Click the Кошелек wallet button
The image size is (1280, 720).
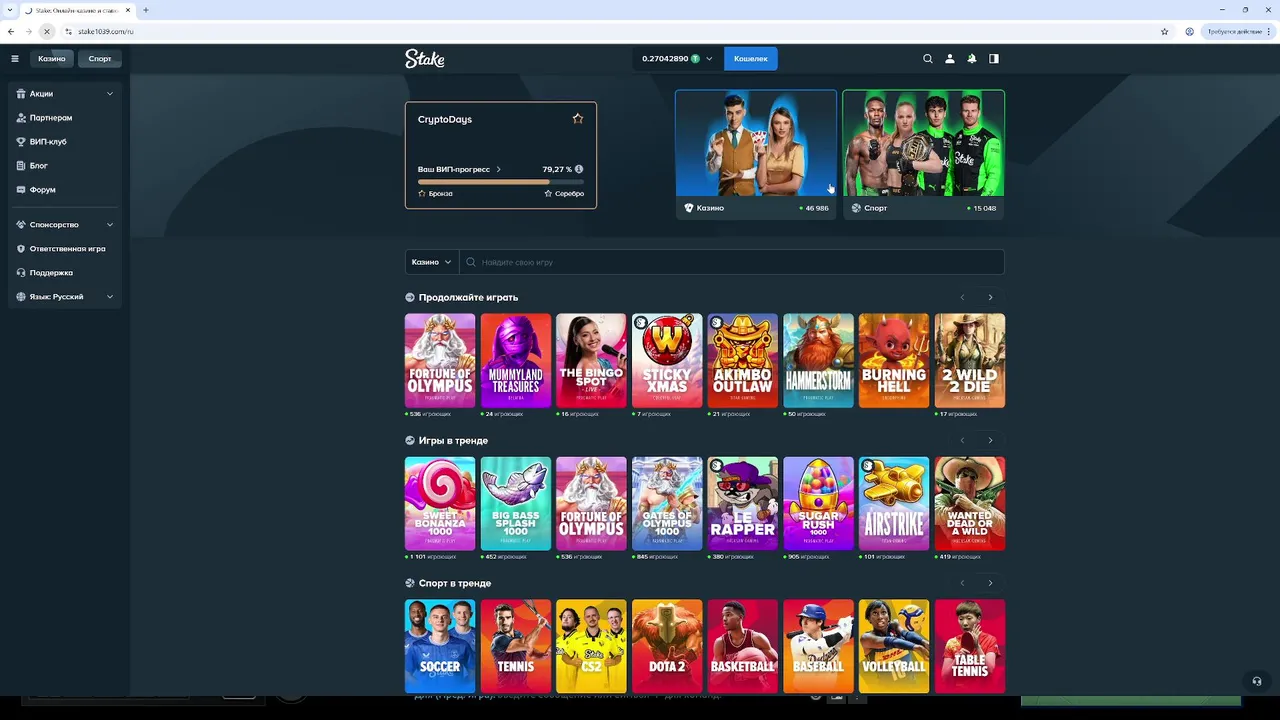click(751, 59)
